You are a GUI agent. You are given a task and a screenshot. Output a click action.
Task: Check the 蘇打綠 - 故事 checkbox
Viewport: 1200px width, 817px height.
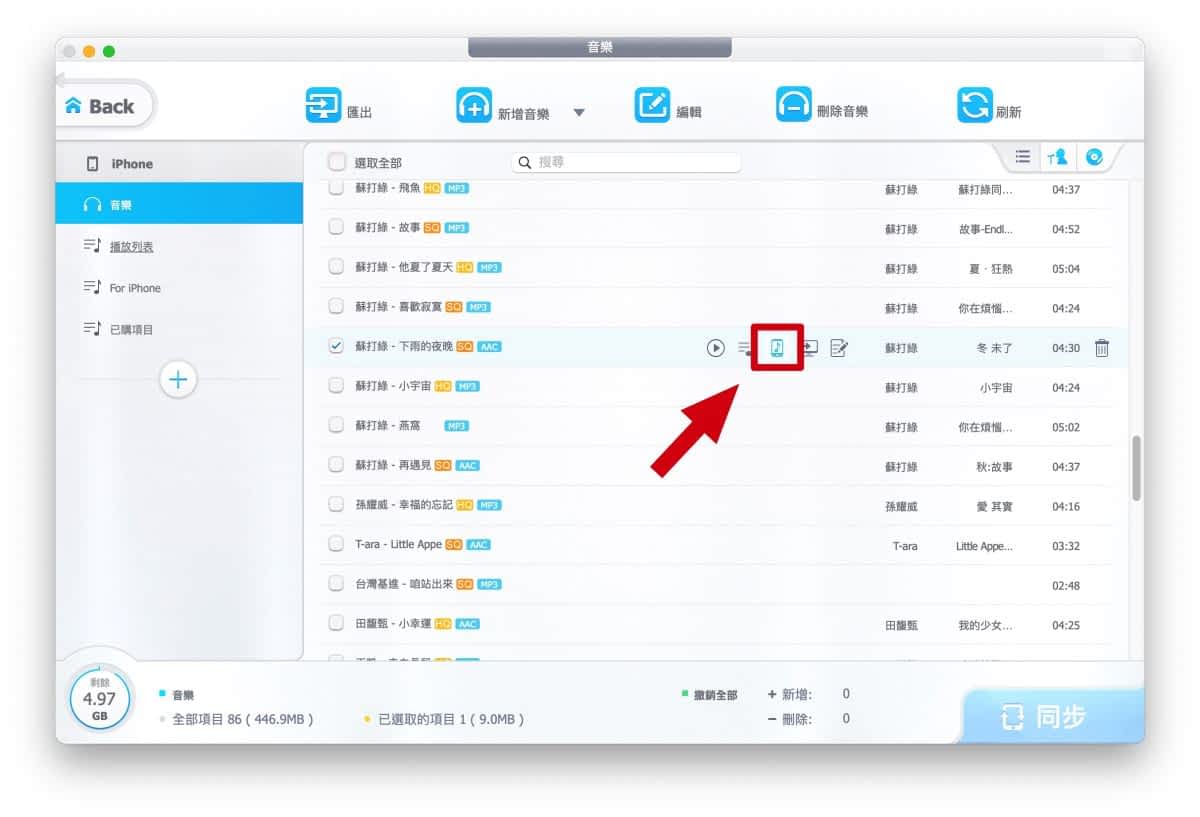click(336, 227)
